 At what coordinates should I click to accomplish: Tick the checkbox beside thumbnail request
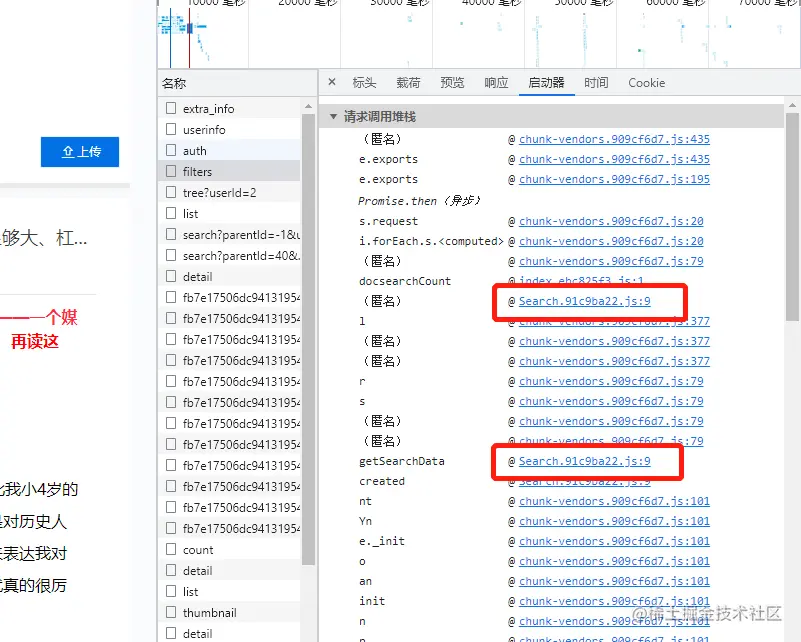pos(171,612)
